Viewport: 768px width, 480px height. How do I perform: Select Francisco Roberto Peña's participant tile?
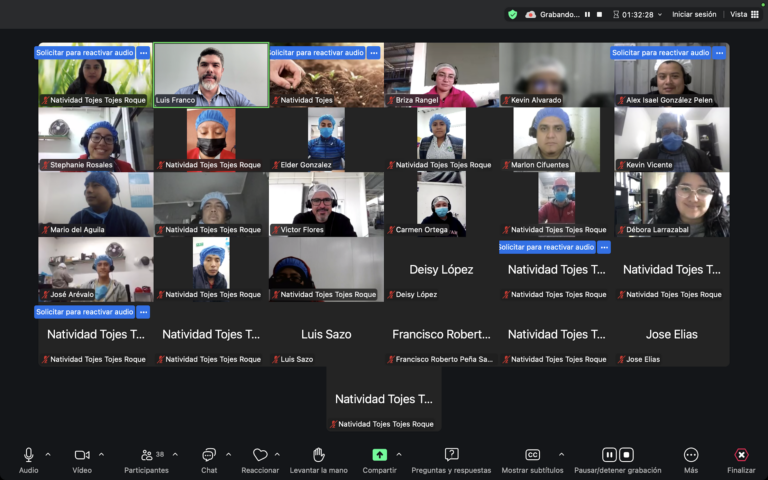tap(441, 334)
